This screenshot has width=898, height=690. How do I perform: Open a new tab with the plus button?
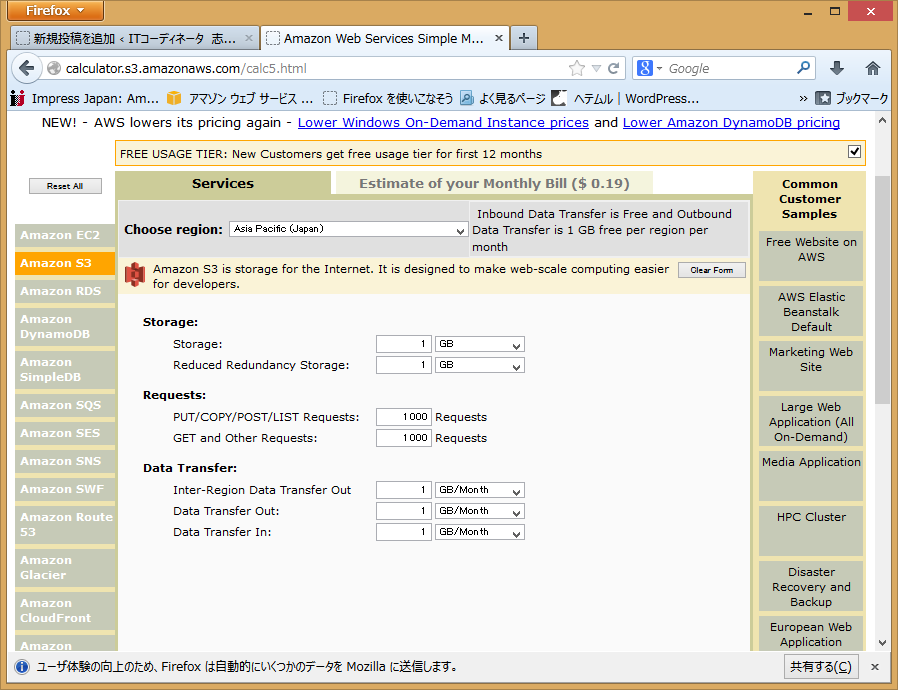click(x=523, y=38)
